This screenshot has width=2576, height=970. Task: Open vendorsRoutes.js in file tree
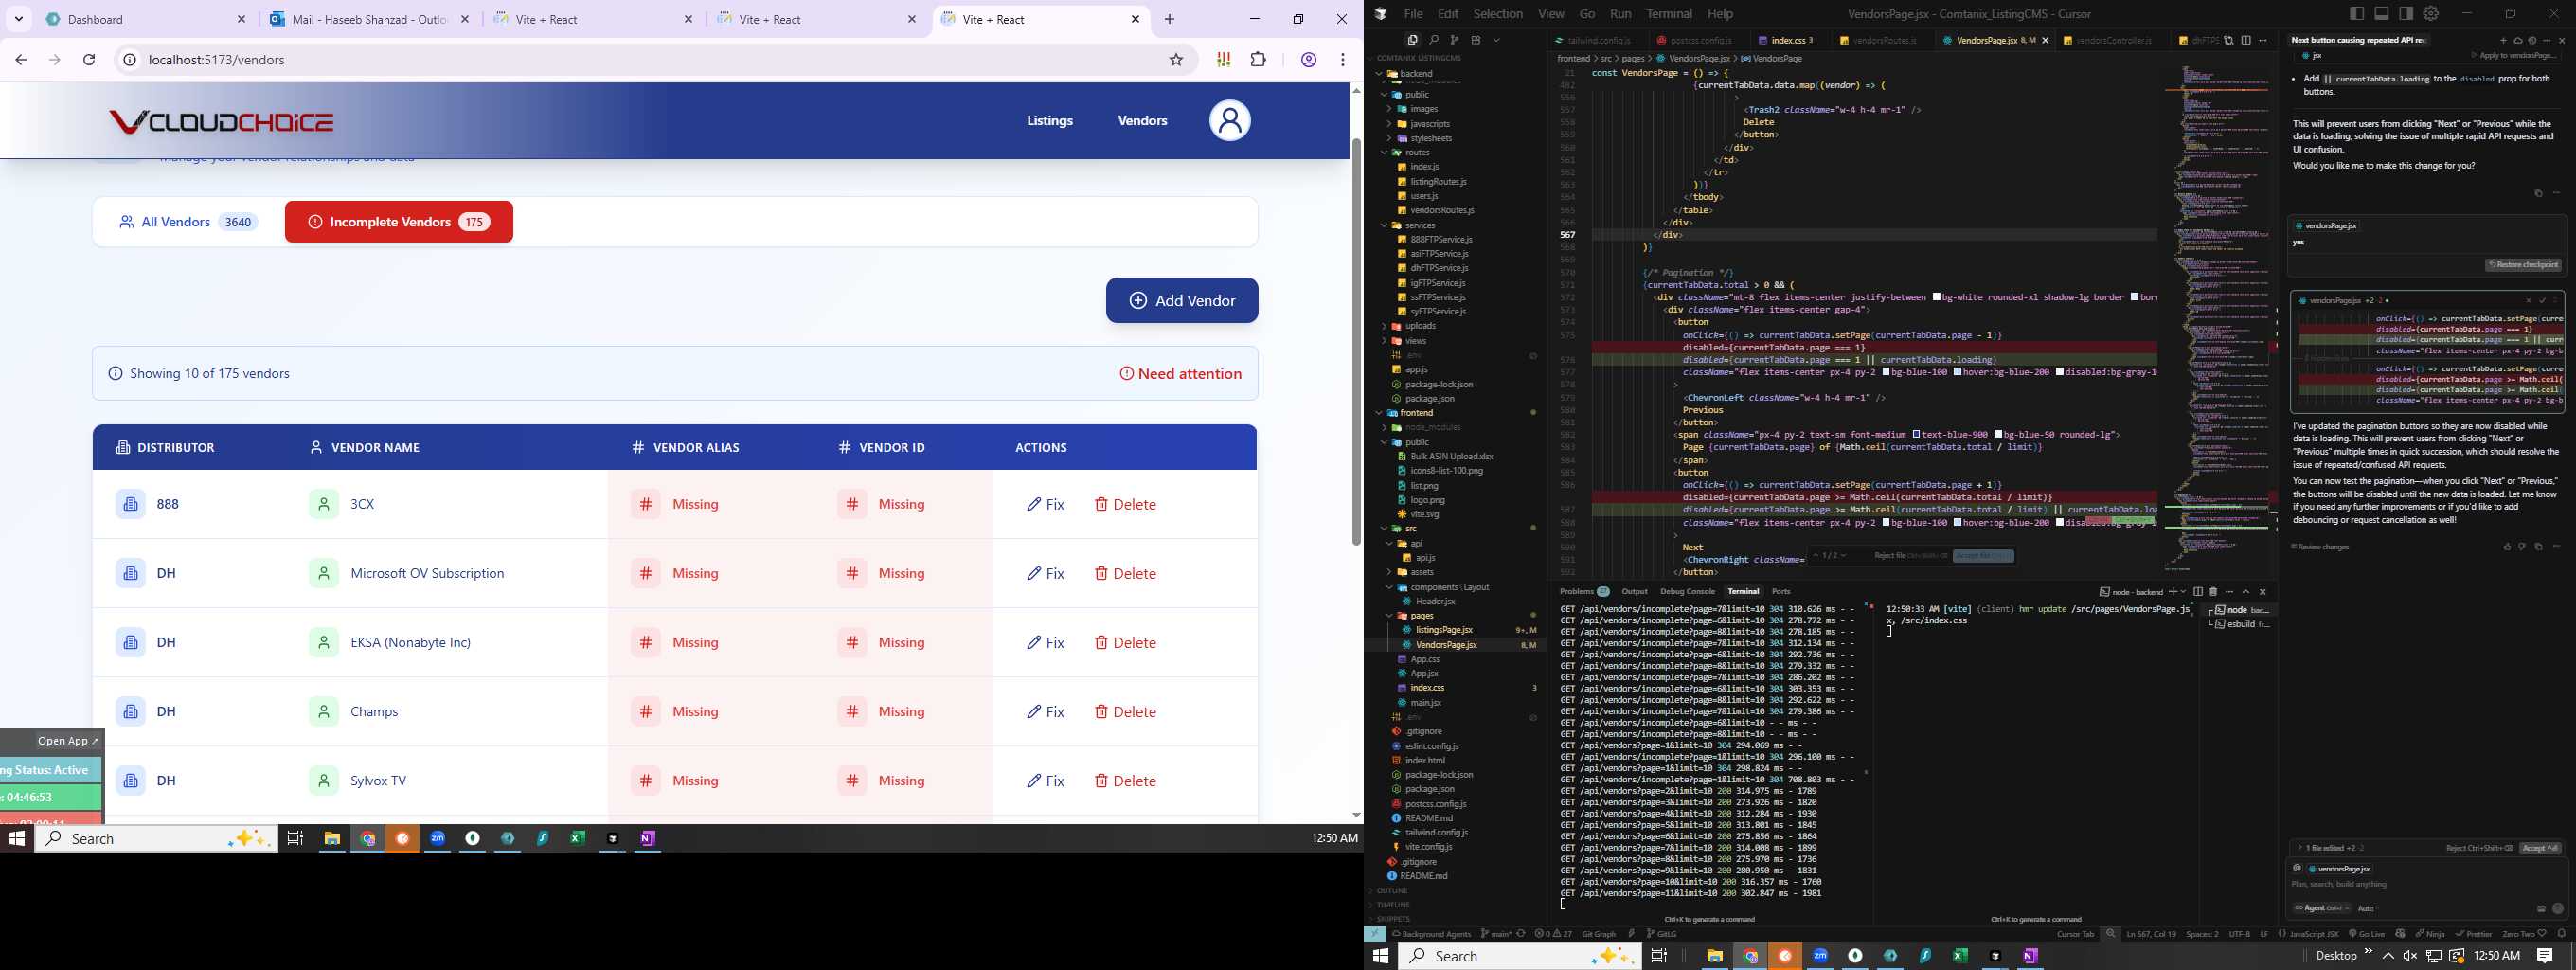[1442, 211]
